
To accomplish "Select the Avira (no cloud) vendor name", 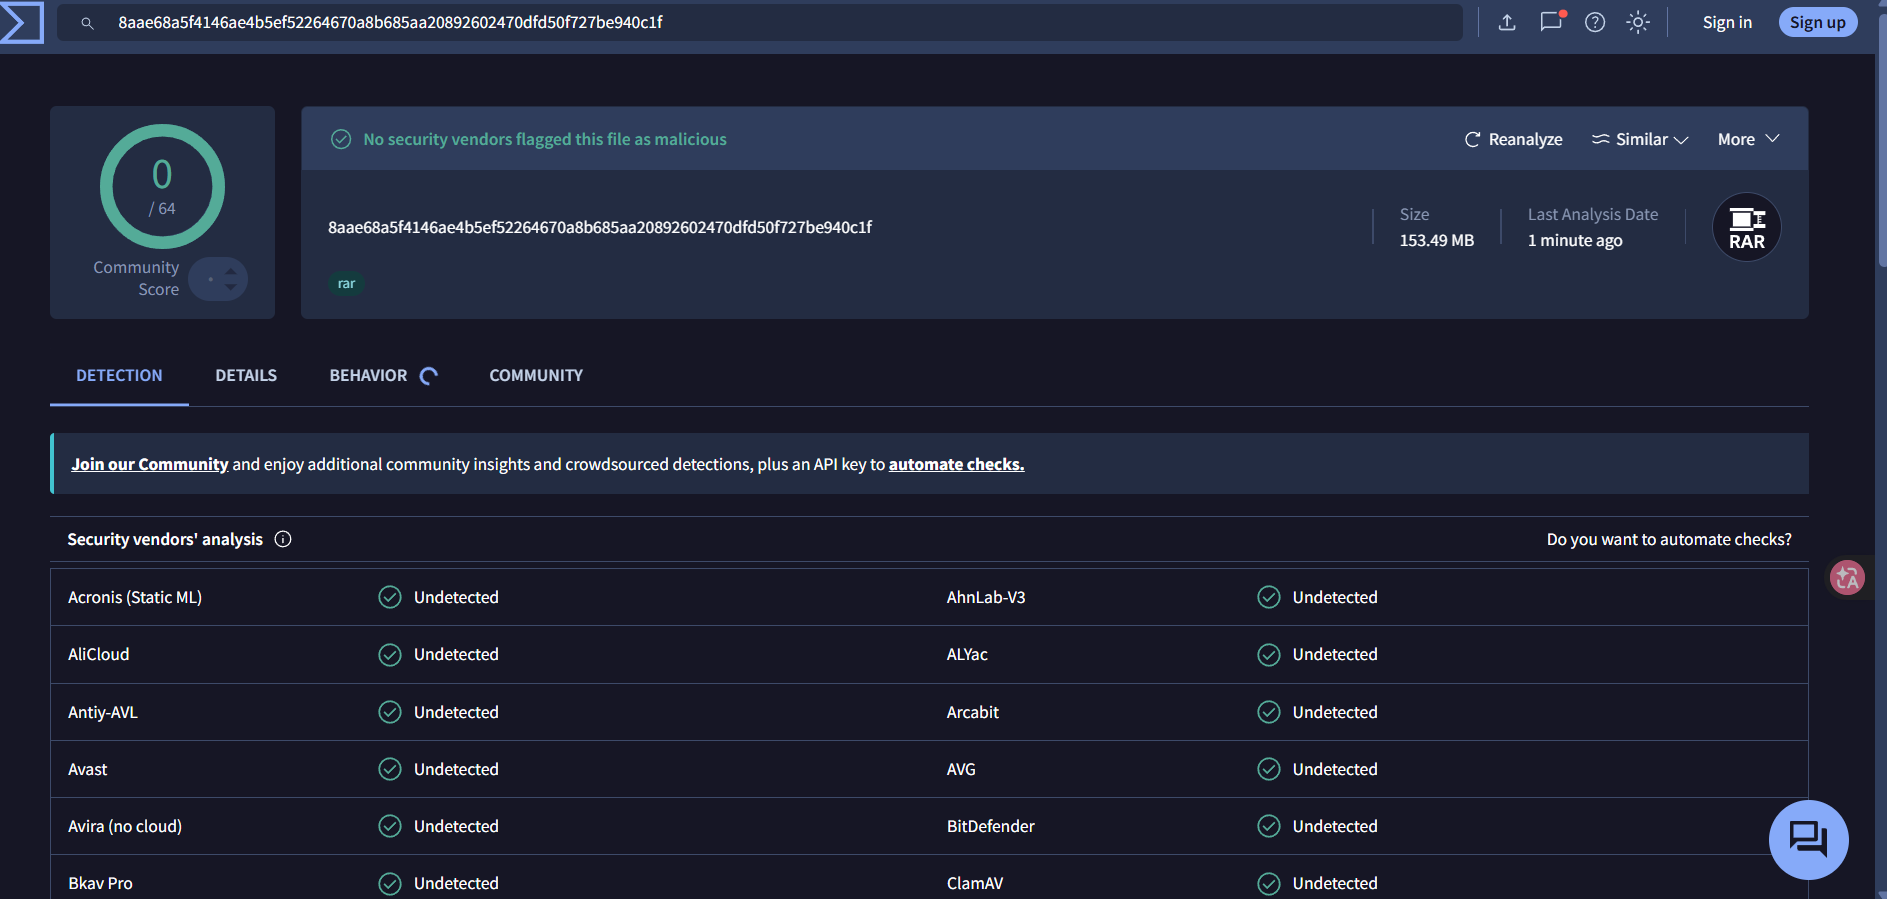I will coord(125,826).
